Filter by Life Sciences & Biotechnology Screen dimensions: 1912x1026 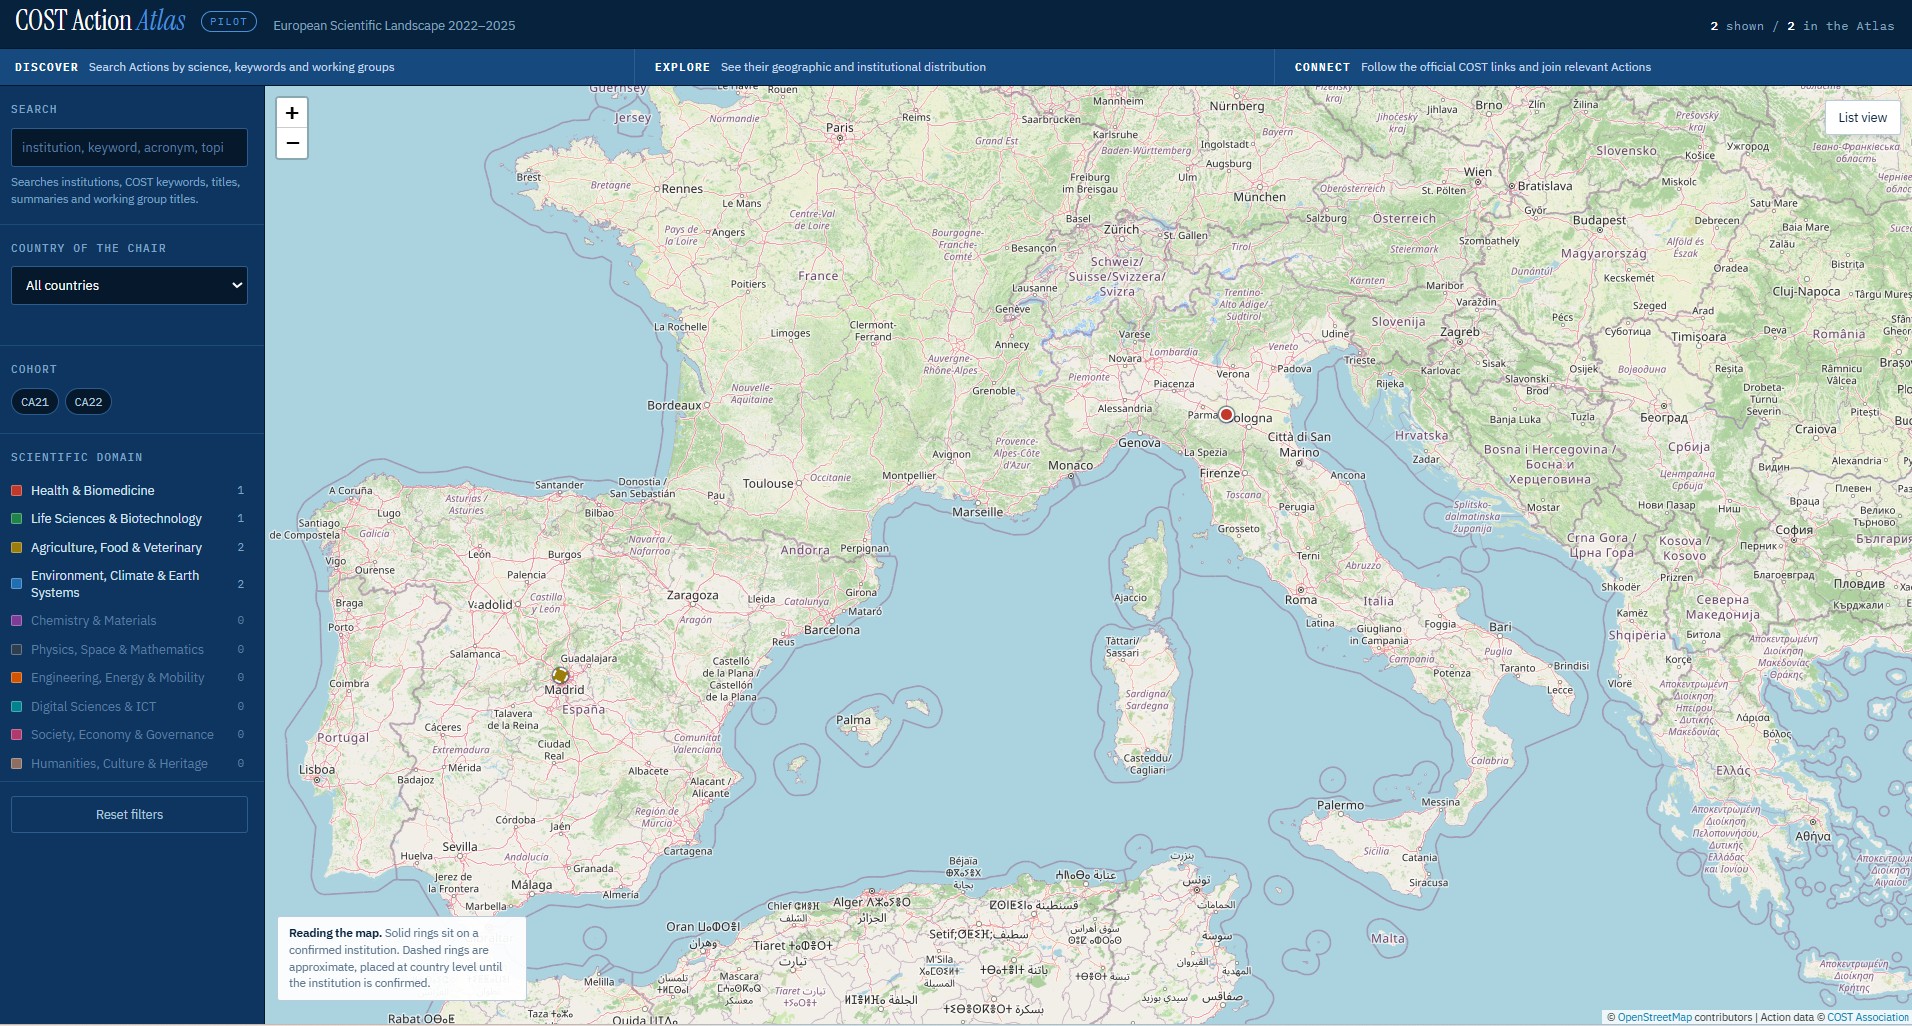pos(128,518)
